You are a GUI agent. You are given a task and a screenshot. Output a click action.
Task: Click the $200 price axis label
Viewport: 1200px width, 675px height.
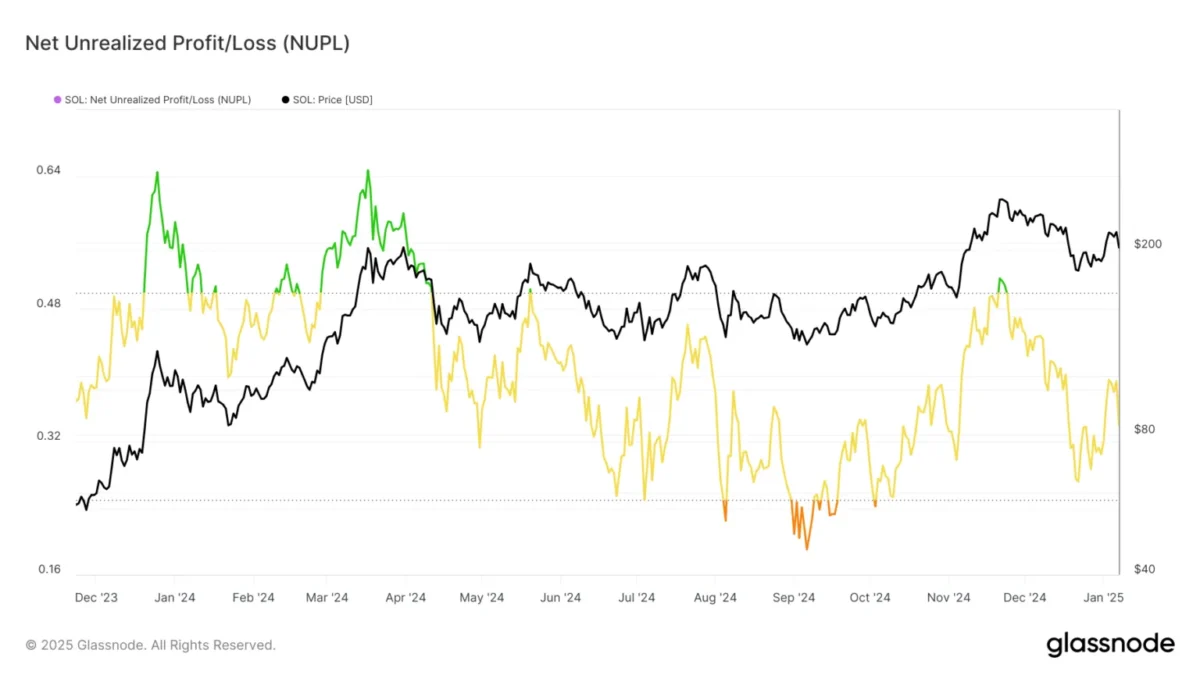coord(1148,245)
